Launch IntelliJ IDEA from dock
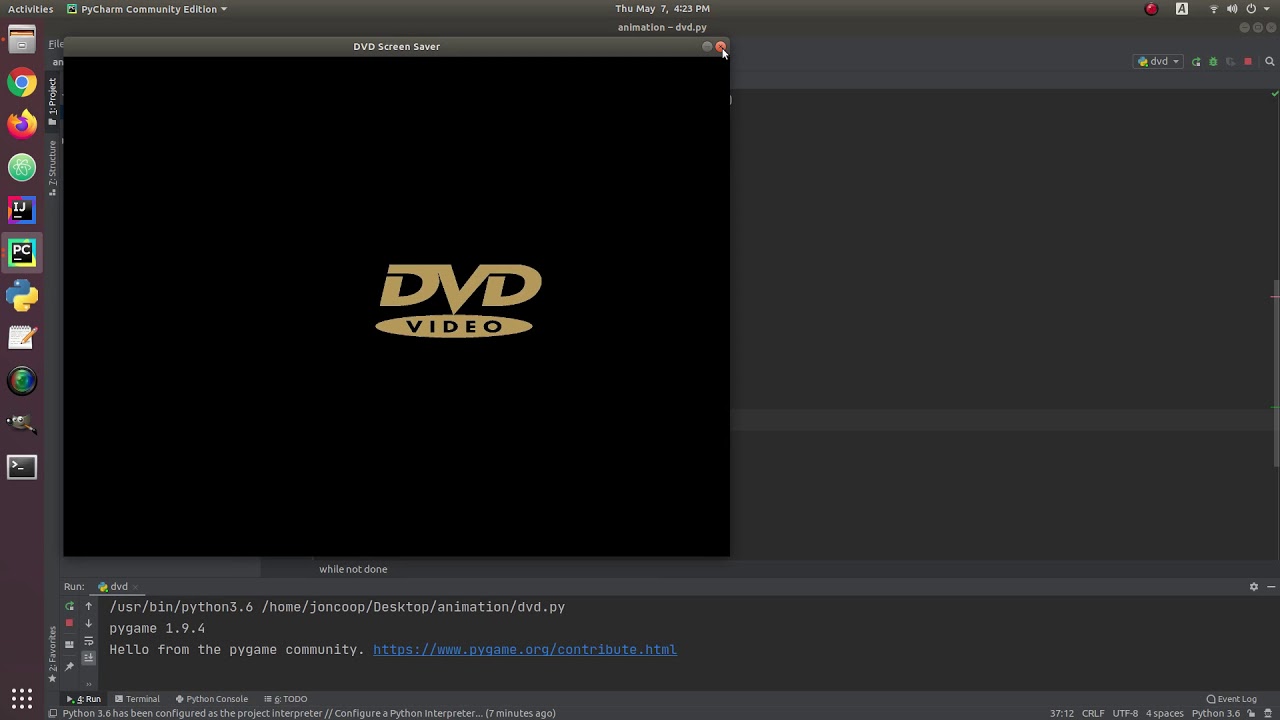The width and height of the screenshot is (1280, 720). 22,210
